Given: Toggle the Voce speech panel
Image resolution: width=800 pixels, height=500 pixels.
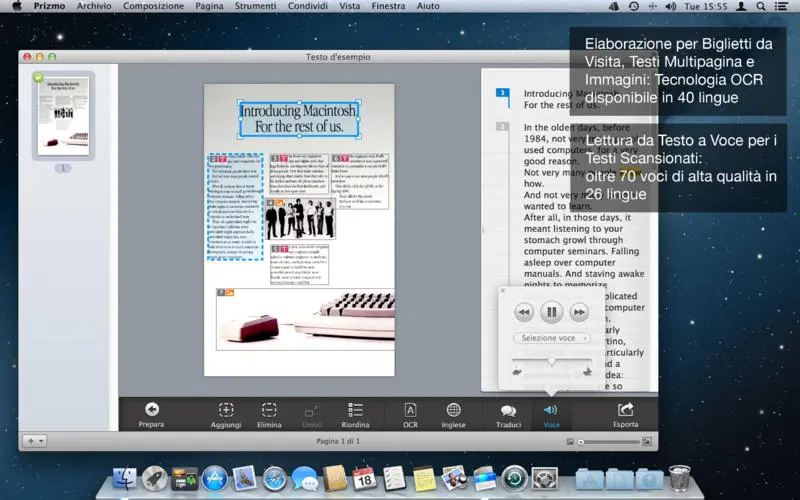Looking at the screenshot, I should tap(551, 409).
